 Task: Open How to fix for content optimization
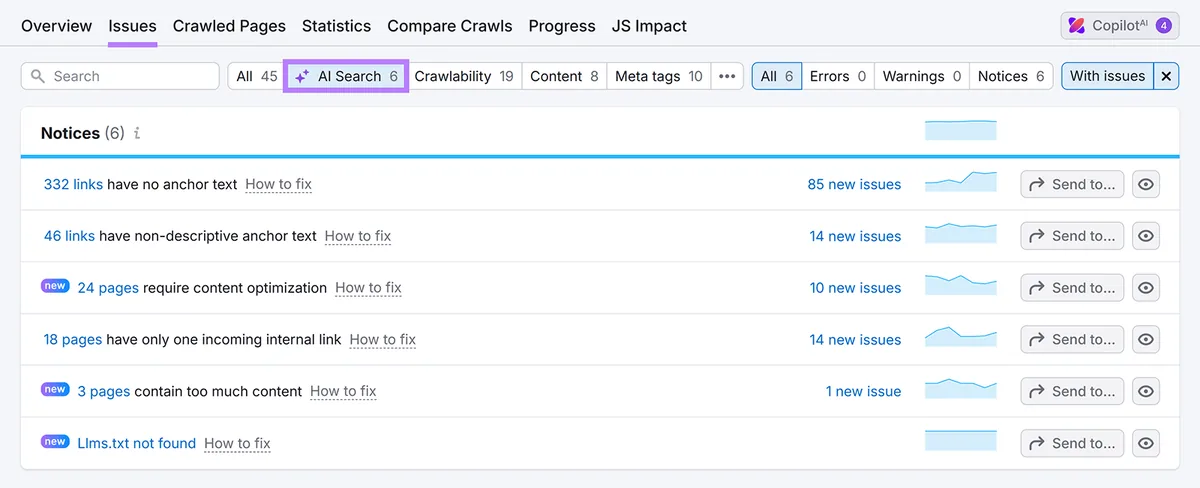point(368,288)
